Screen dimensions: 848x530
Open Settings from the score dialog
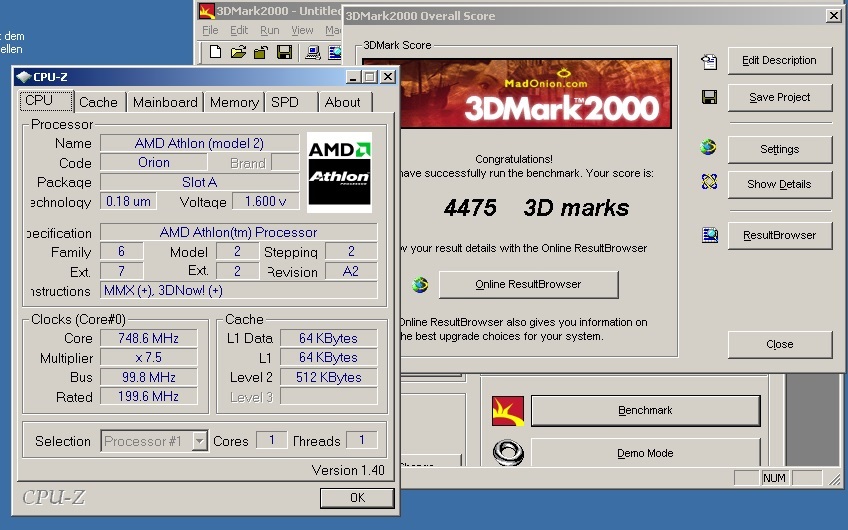pos(779,149)
